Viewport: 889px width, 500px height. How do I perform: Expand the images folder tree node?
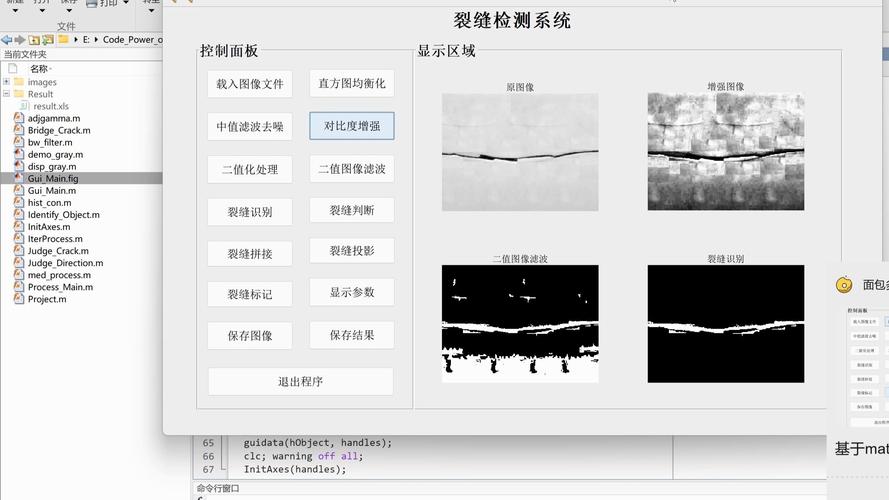pyautogui.click(x=6, y=82)
